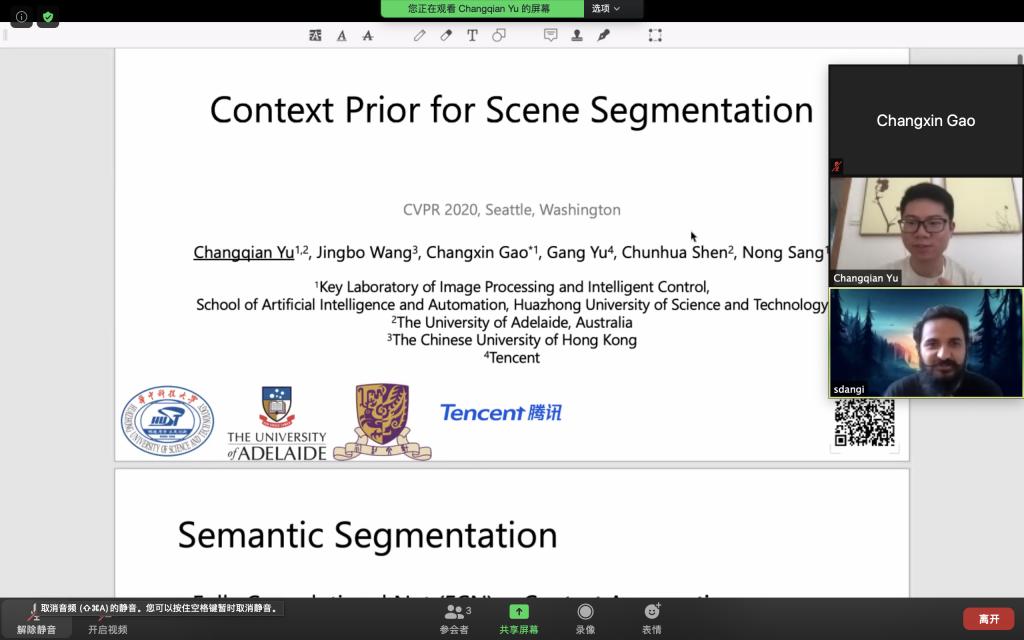Open the 参会者 participants panel
This screenshot has height=640, width=1024.
click(454, 618)
